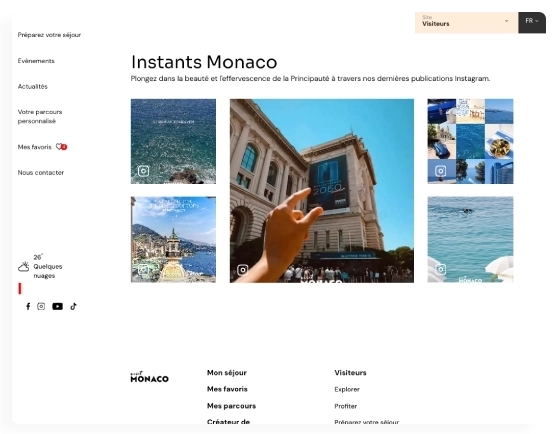
Task: Open the Facebook social icon
Action: pyautogui.click(x=28, y=306)
